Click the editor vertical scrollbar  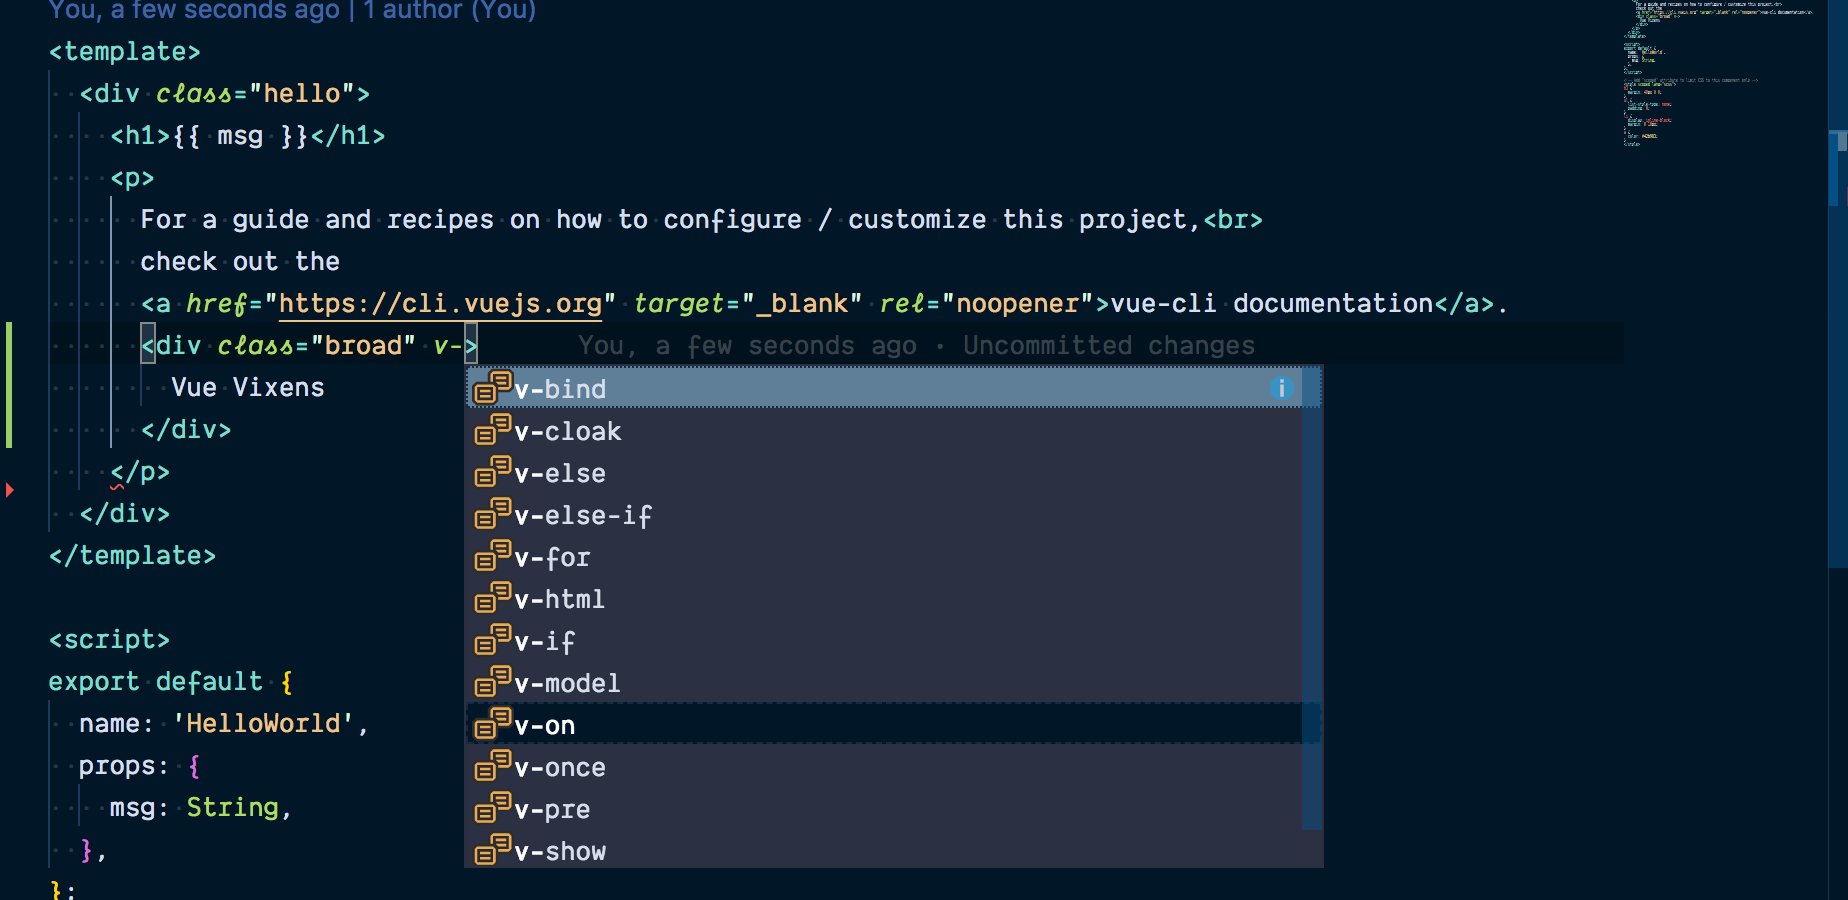click(x=1837, y=350)
